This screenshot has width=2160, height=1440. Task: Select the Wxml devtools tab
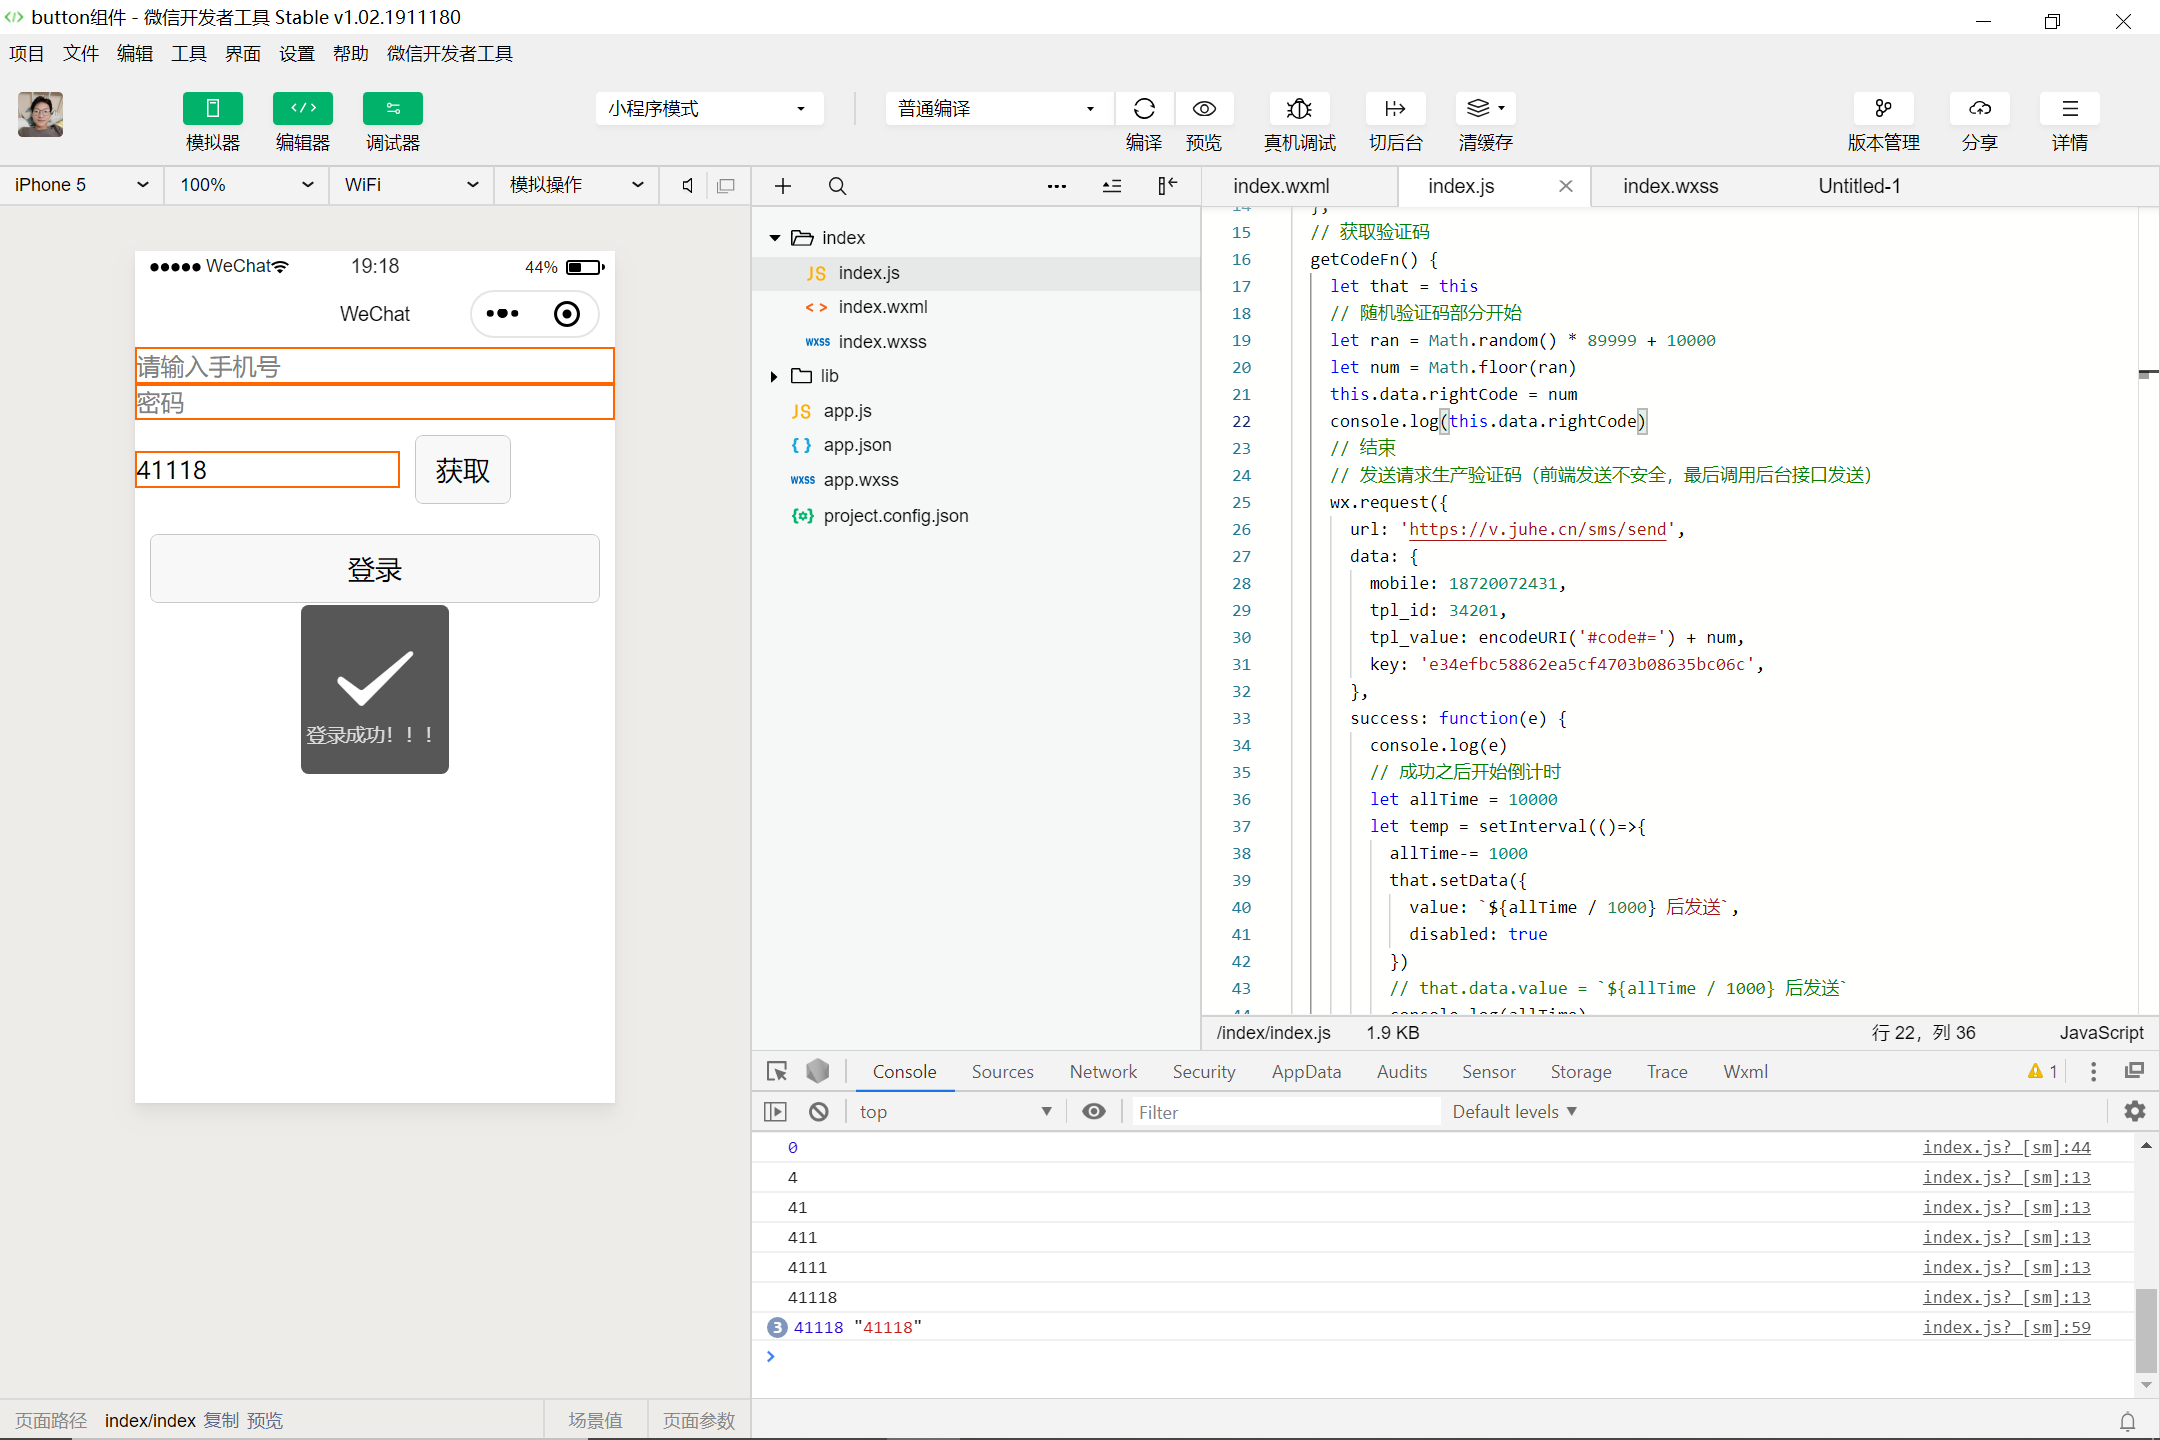(1745, 1072)
